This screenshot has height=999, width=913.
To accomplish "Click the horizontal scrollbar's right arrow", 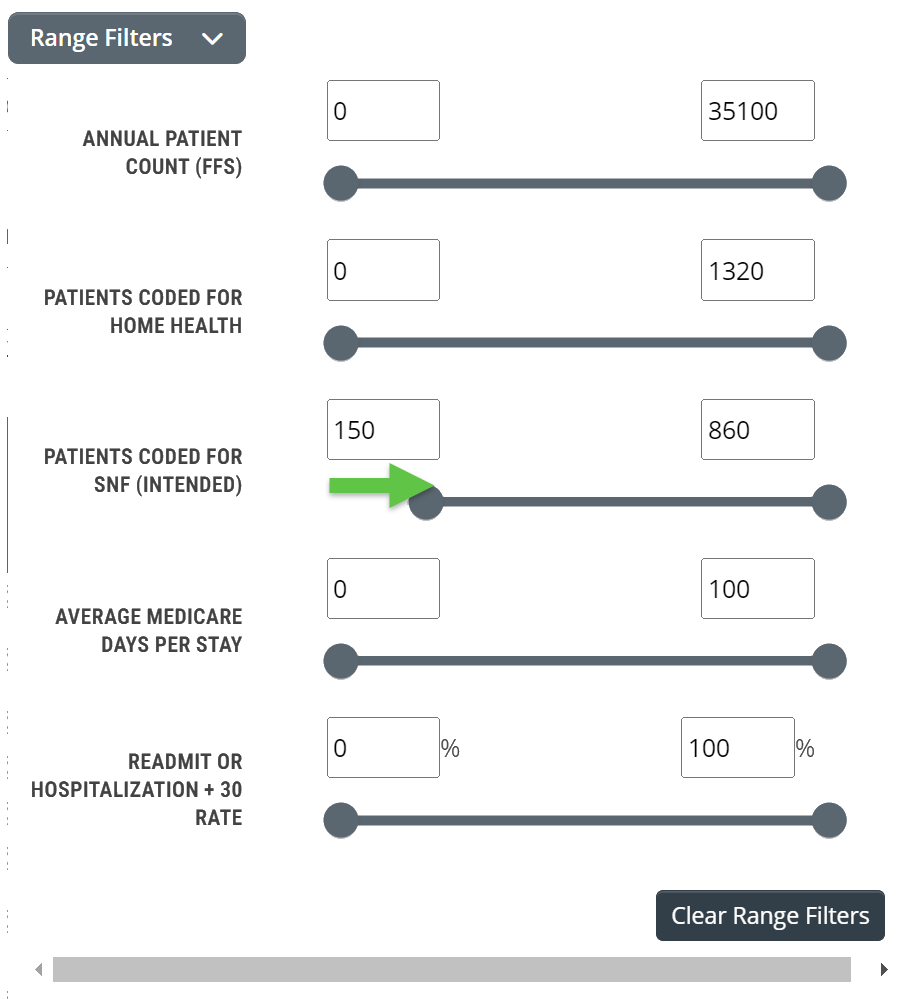I will click(x=884, y=970).
